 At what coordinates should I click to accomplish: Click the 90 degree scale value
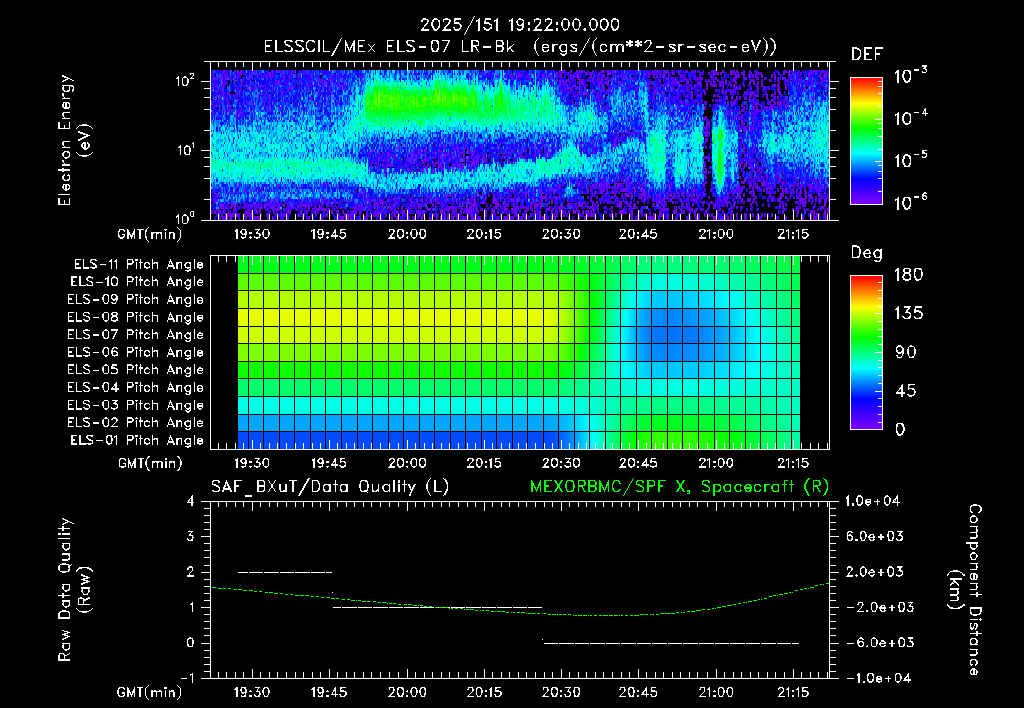coord(905,352)
